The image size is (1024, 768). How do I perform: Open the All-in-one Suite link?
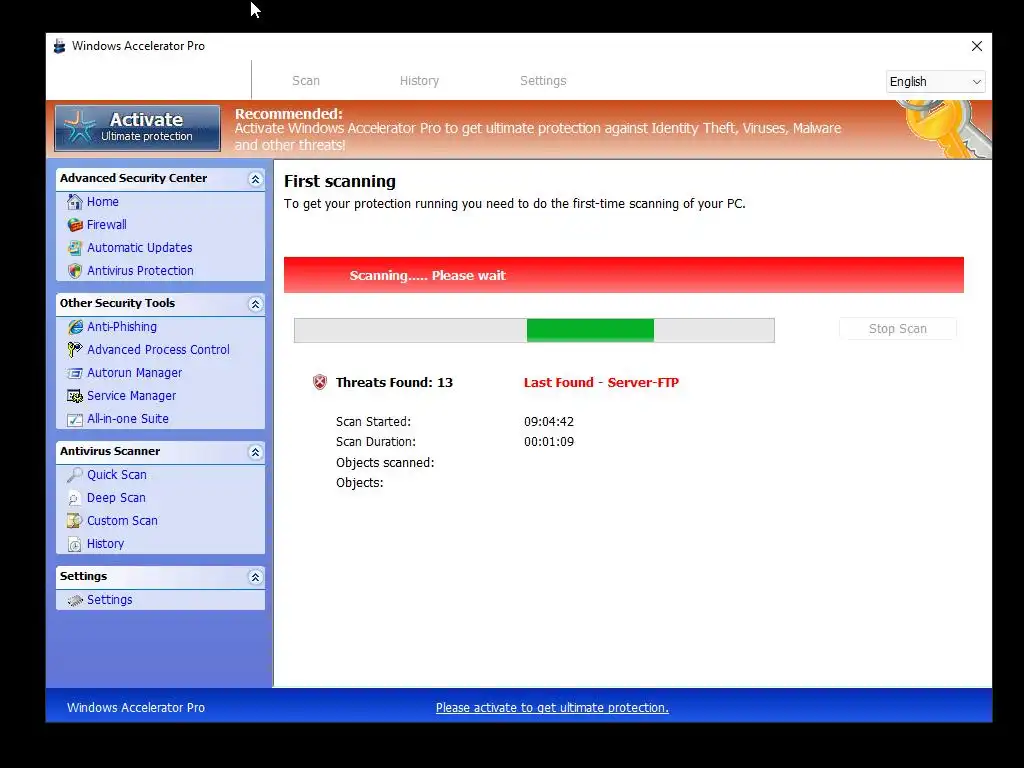[x=128, y=419]
